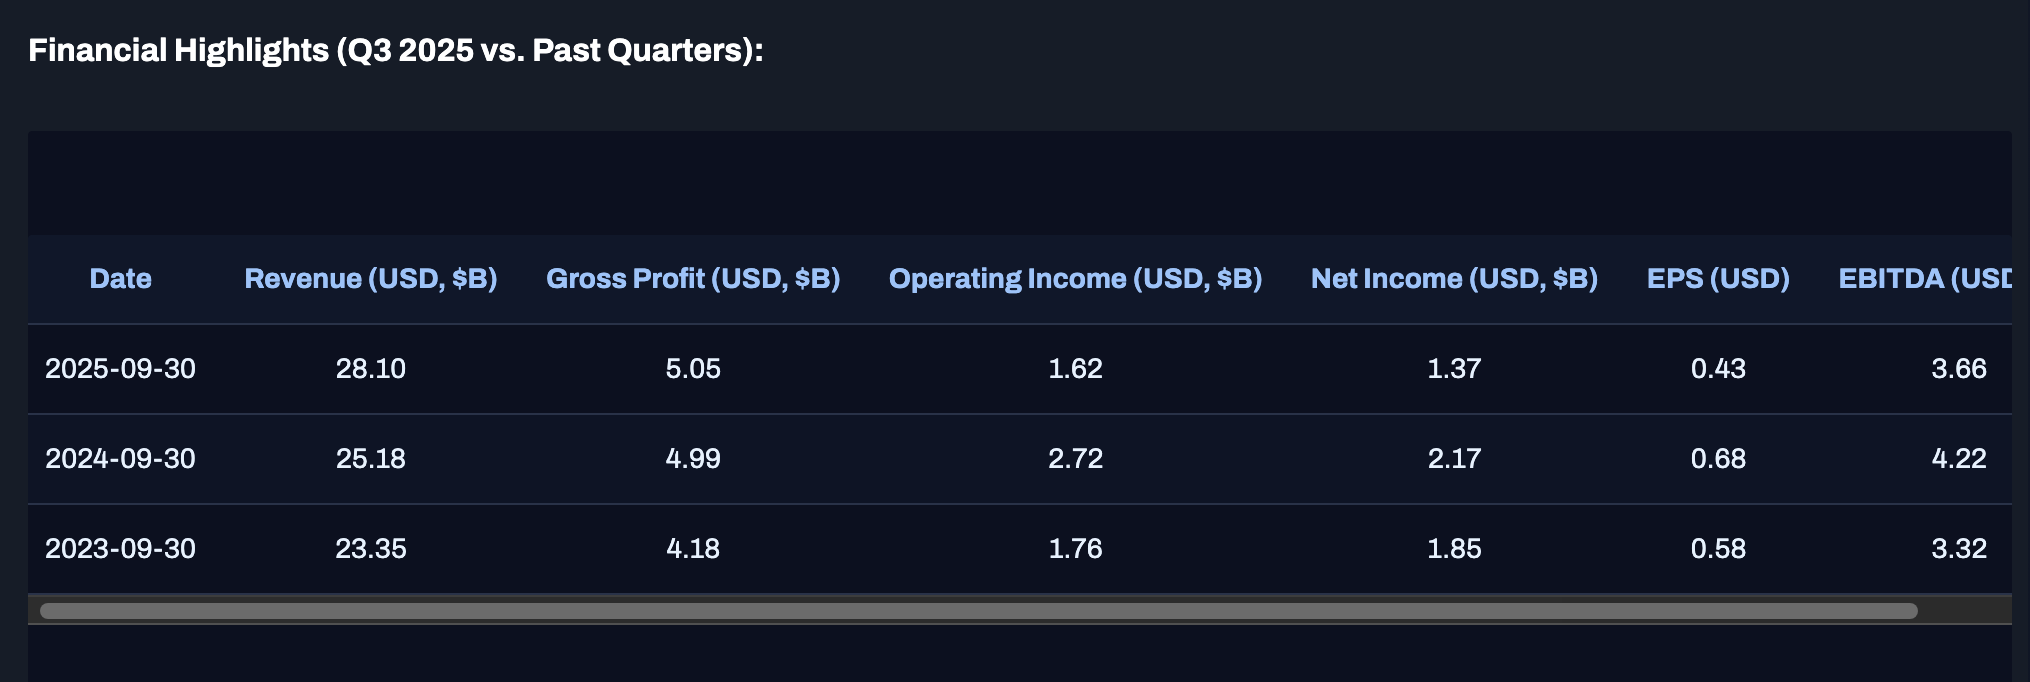The image size is (2030, 682).
Task: Select the Gross Profit column header
Action: [692, 278]
